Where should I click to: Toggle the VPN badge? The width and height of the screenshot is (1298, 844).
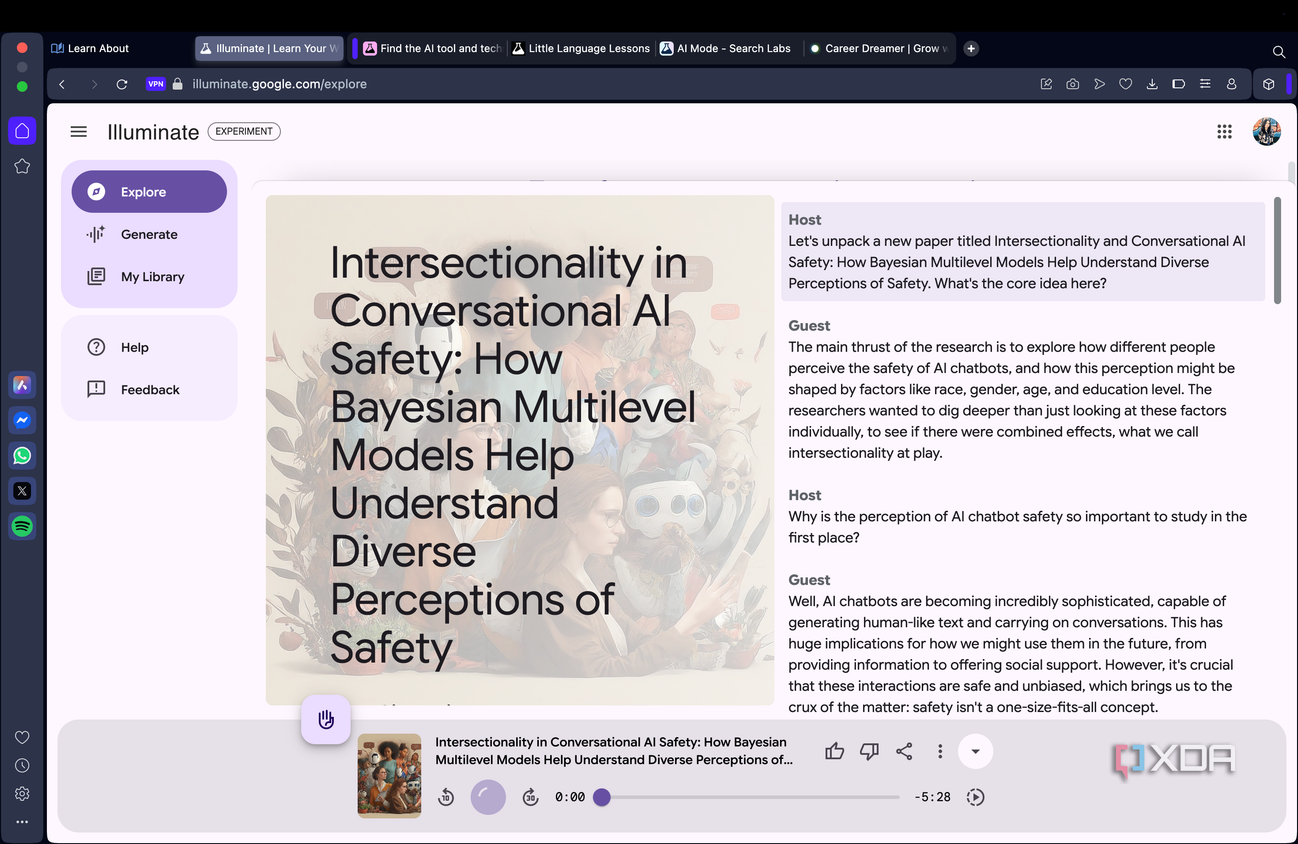pyautogui.click(x=155, y=84)
